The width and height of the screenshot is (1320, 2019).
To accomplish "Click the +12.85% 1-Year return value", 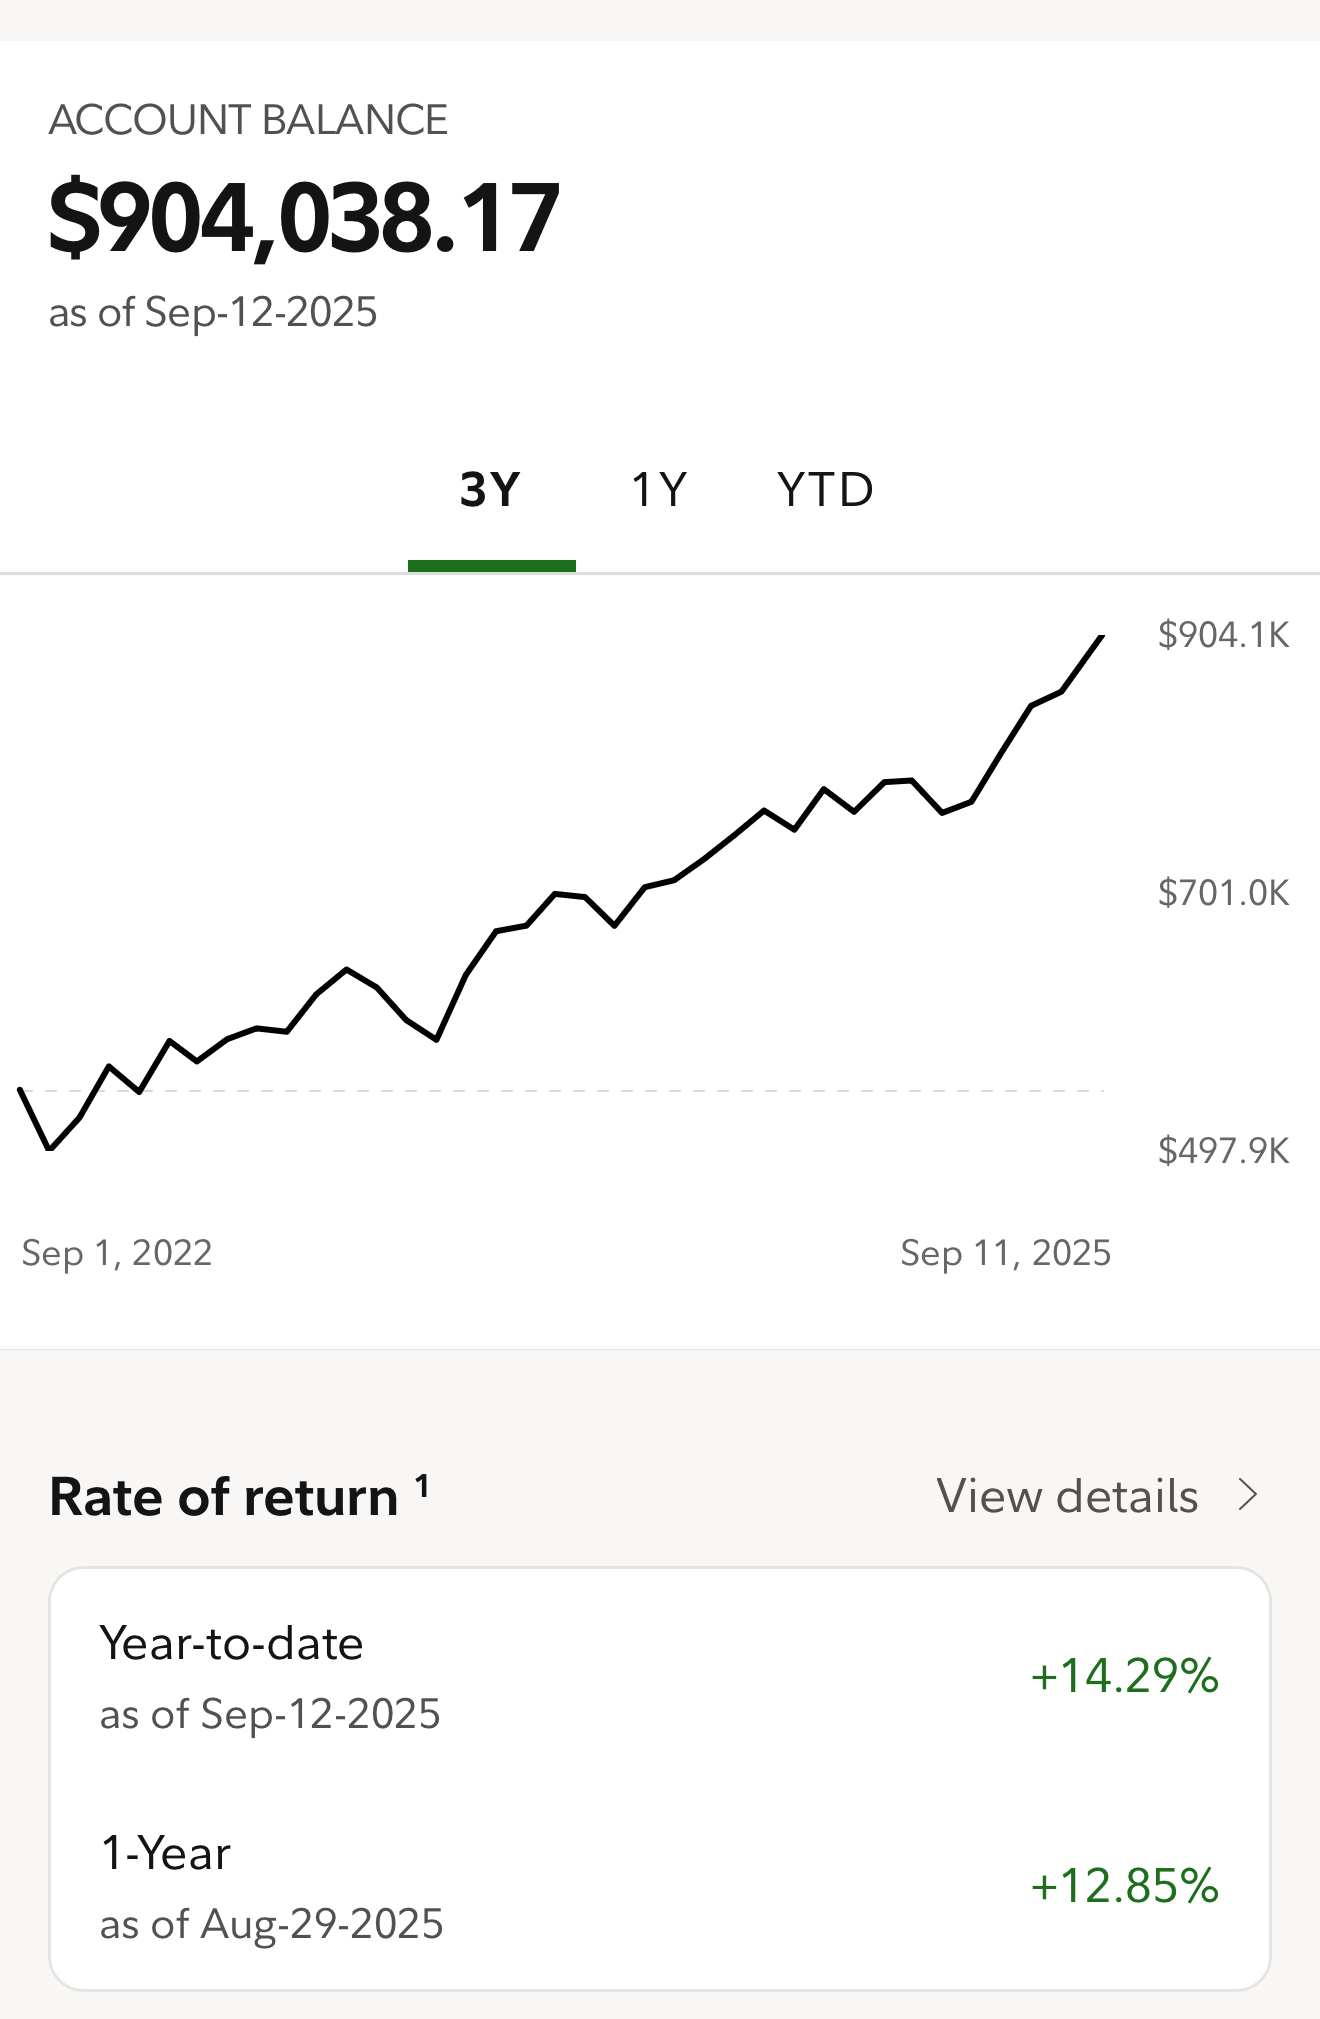I will pyautogui.click(x=1124, y=1885).
